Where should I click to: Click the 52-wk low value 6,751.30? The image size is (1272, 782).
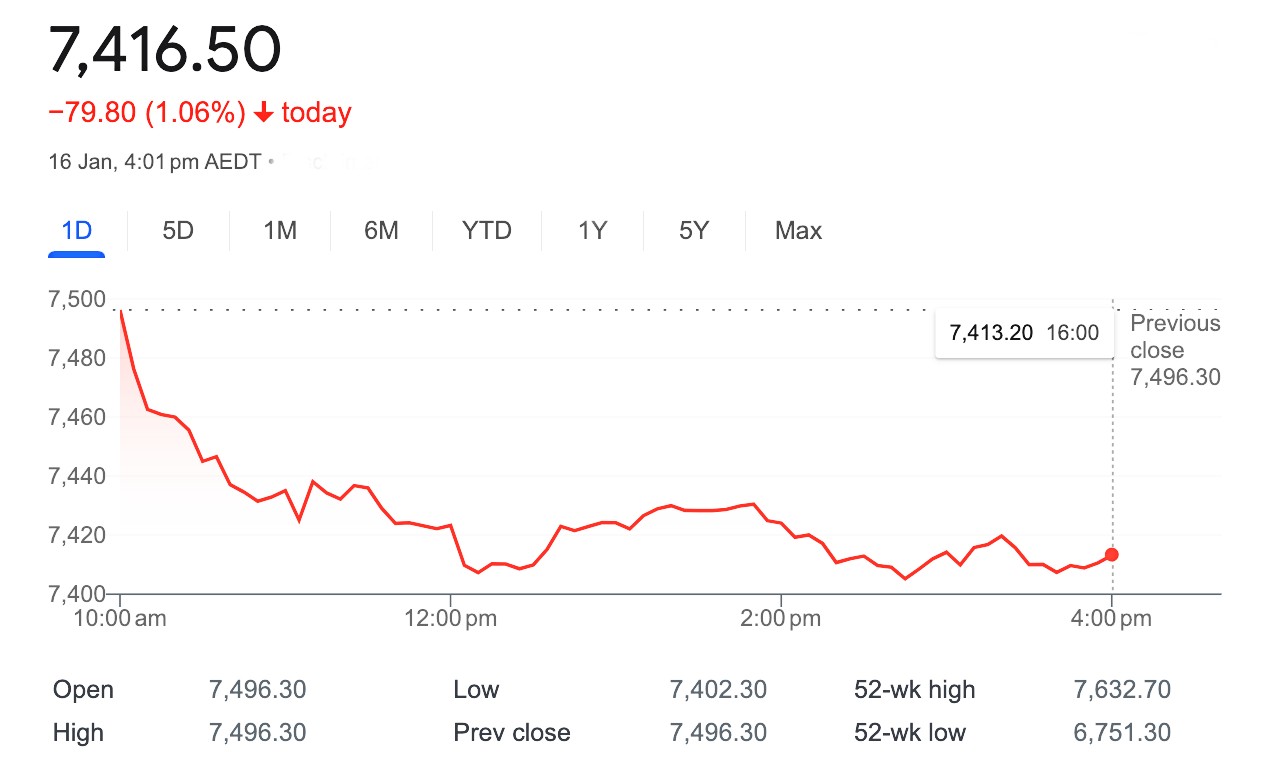1120,733
